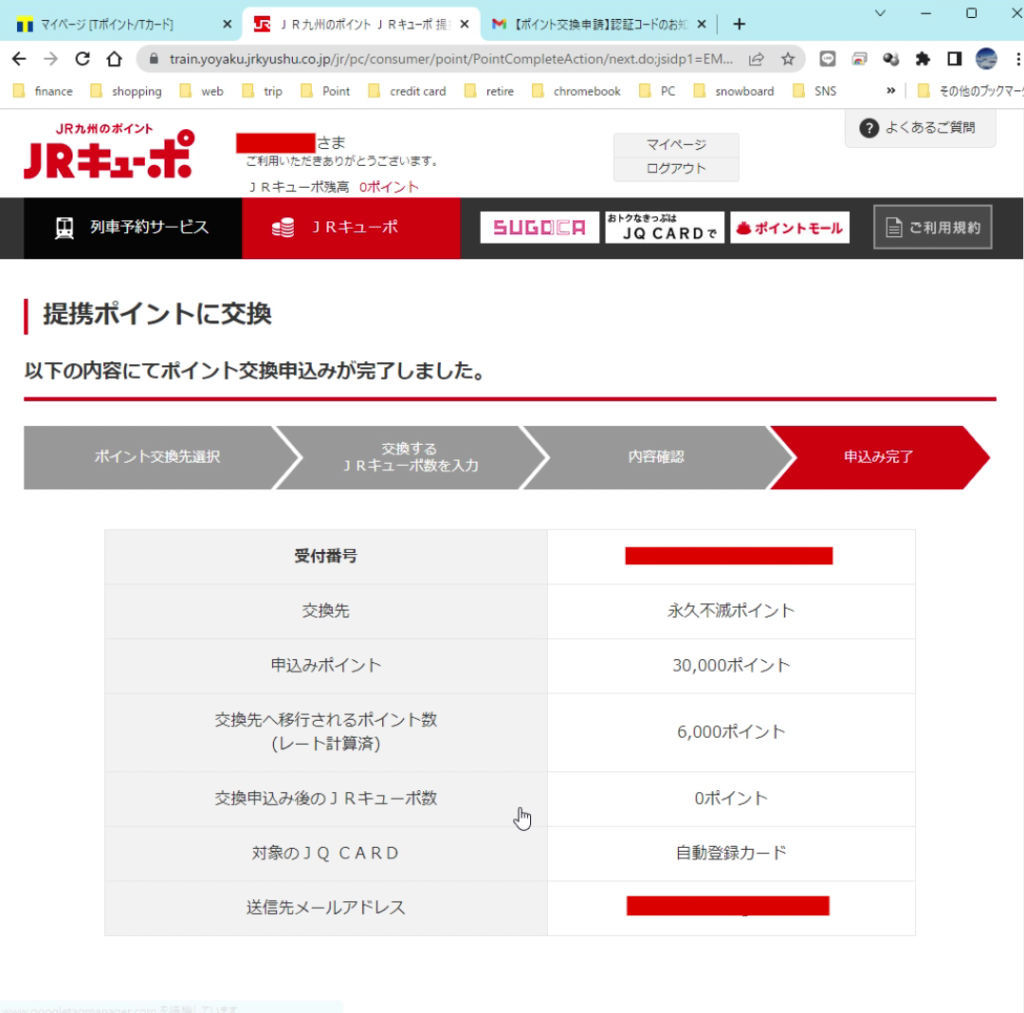
Task: Open the trip bookmark folder
Action: pos(263,91)
